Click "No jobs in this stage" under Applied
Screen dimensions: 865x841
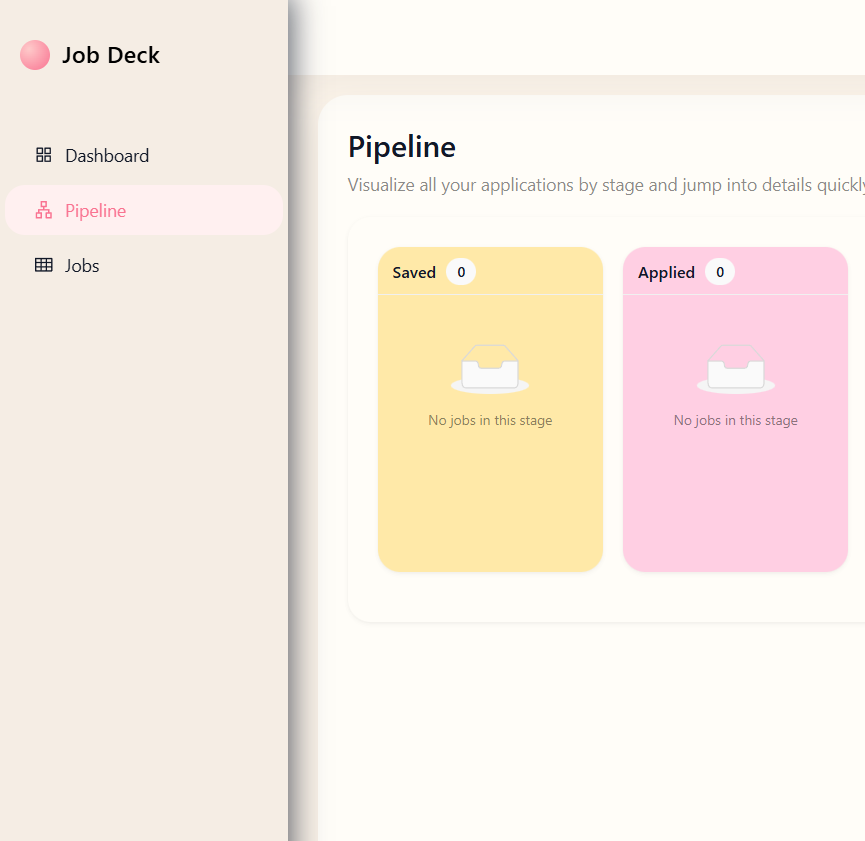click(x=735, y=420)
